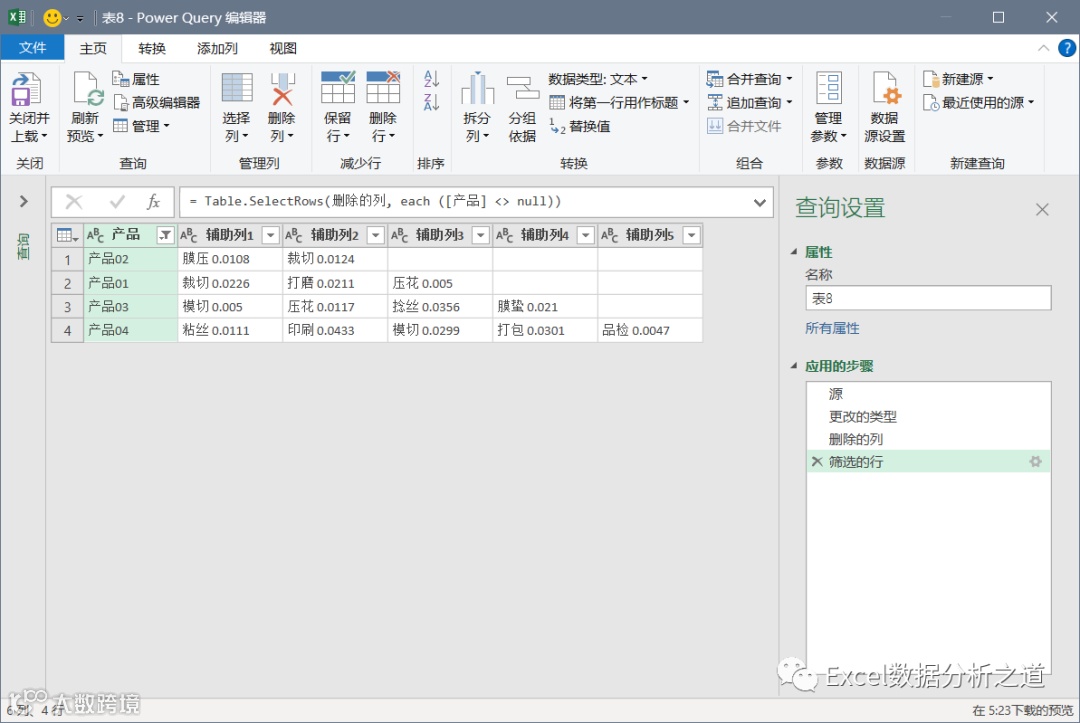Open the 辅助列5 column filter dropdown

tap(691, 235)
